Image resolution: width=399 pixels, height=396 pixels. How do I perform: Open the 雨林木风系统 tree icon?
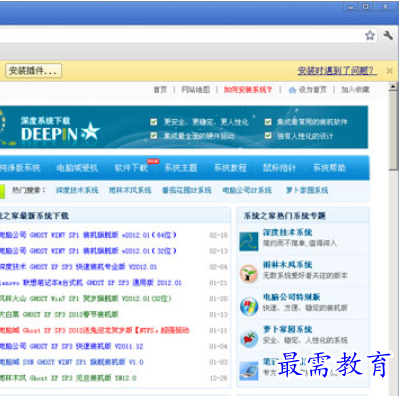click(249, 273)
